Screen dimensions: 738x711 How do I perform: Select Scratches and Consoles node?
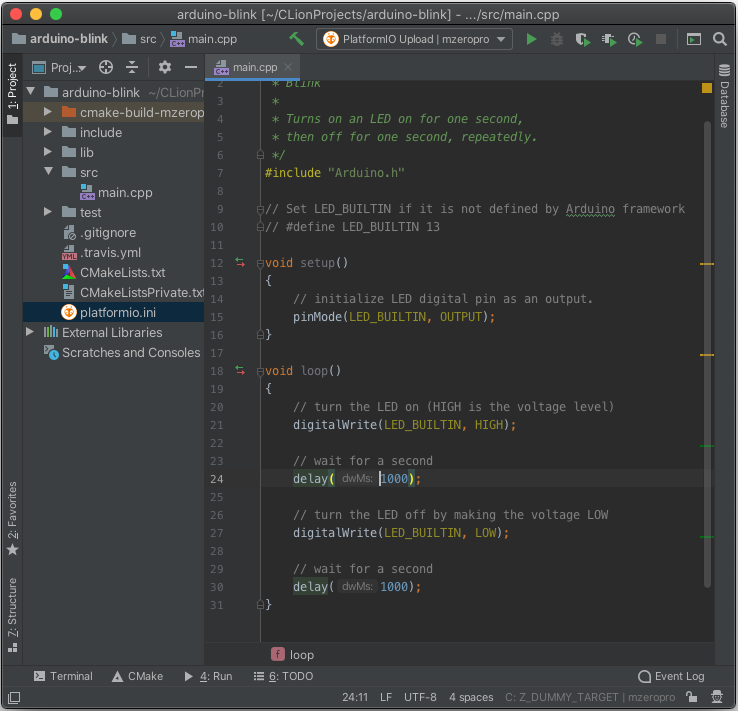point(122,352)
